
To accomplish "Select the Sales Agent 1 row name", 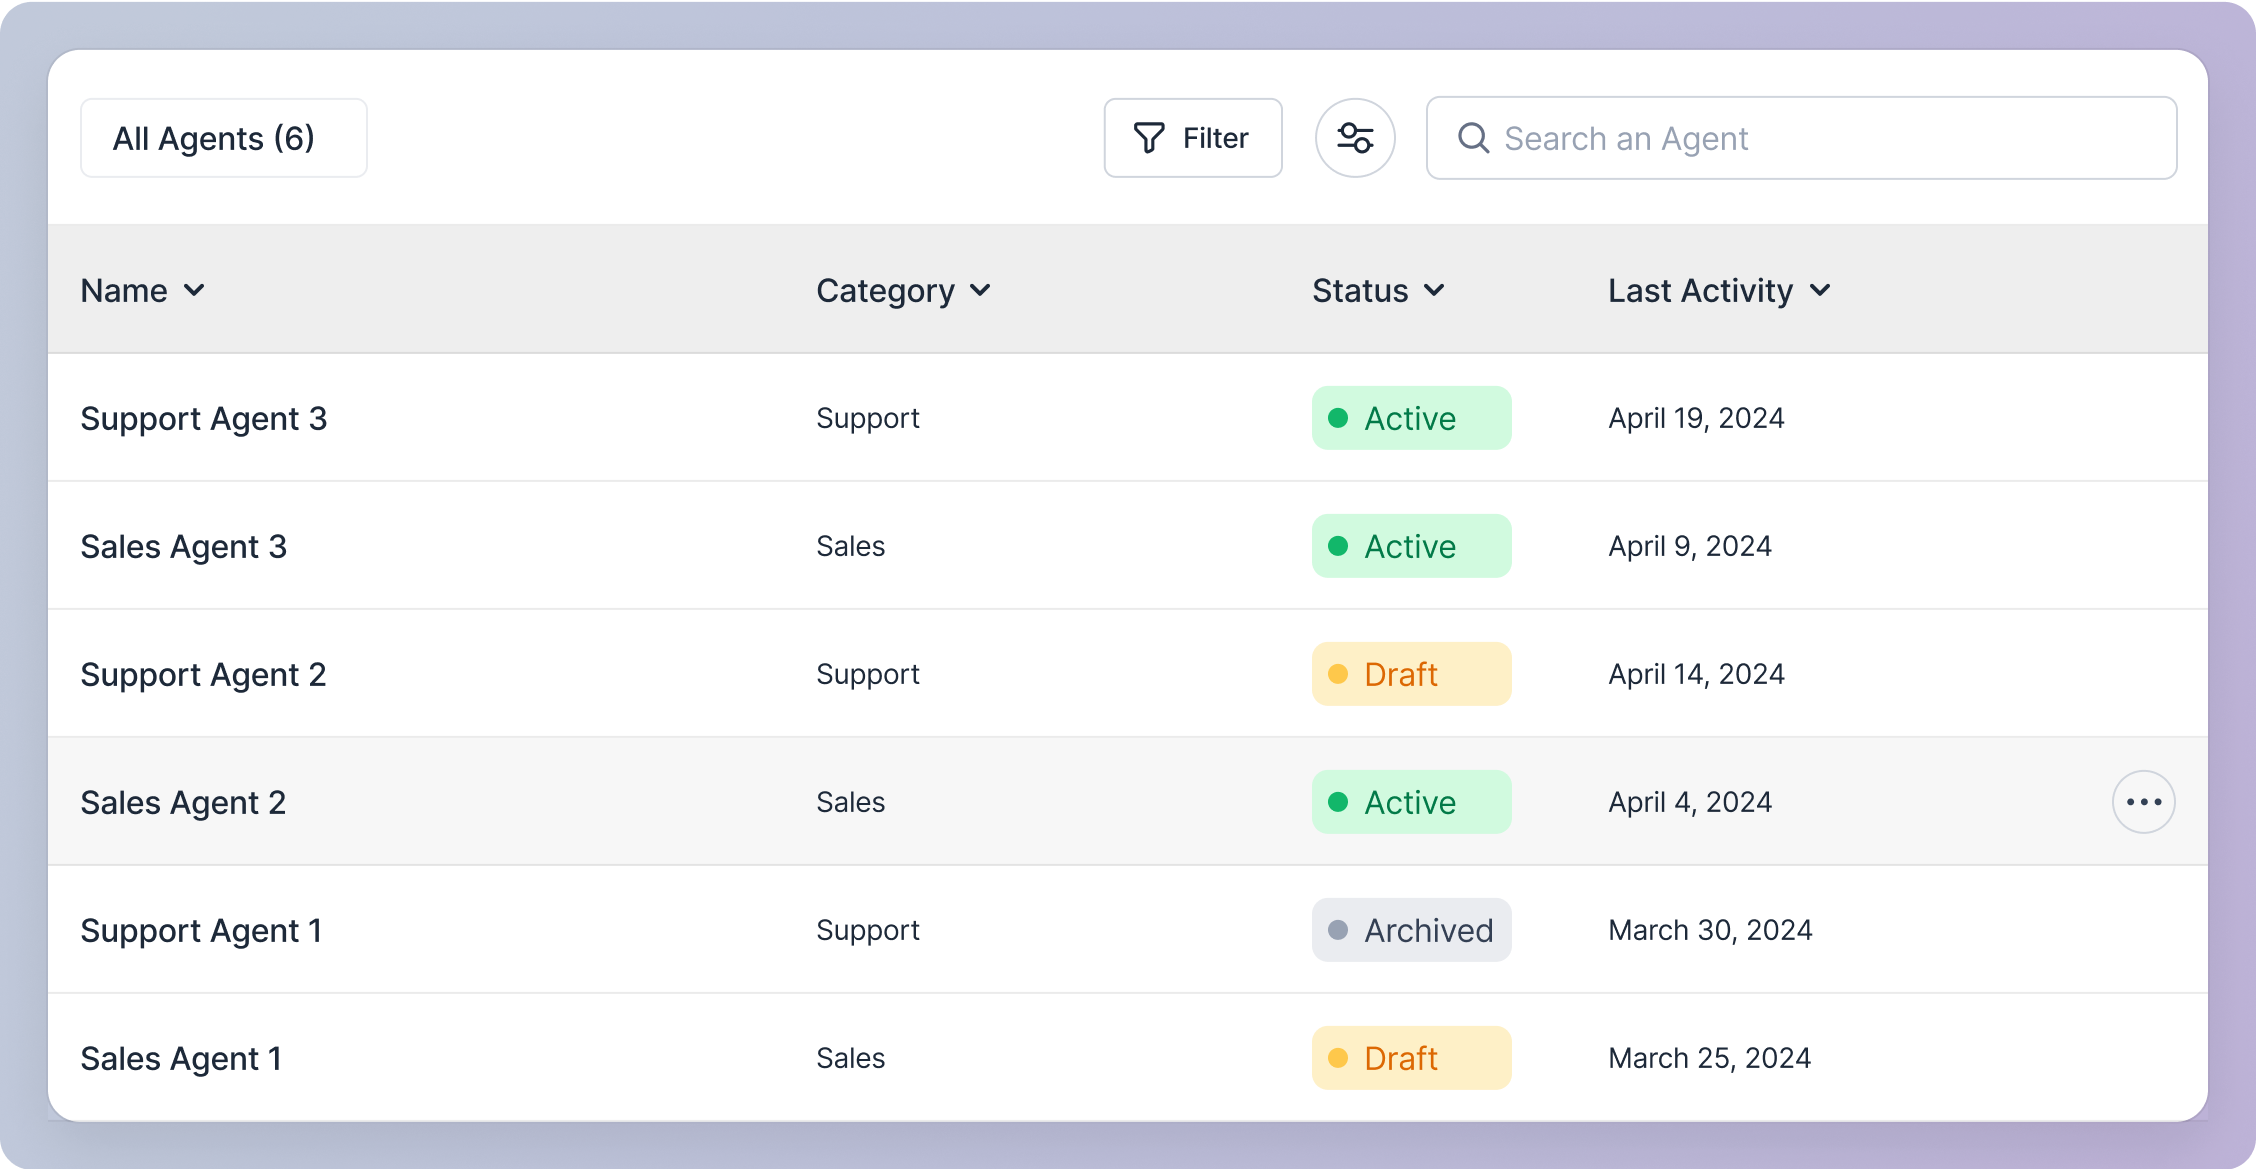I will pyautogui.click(x=181, y=1058).
